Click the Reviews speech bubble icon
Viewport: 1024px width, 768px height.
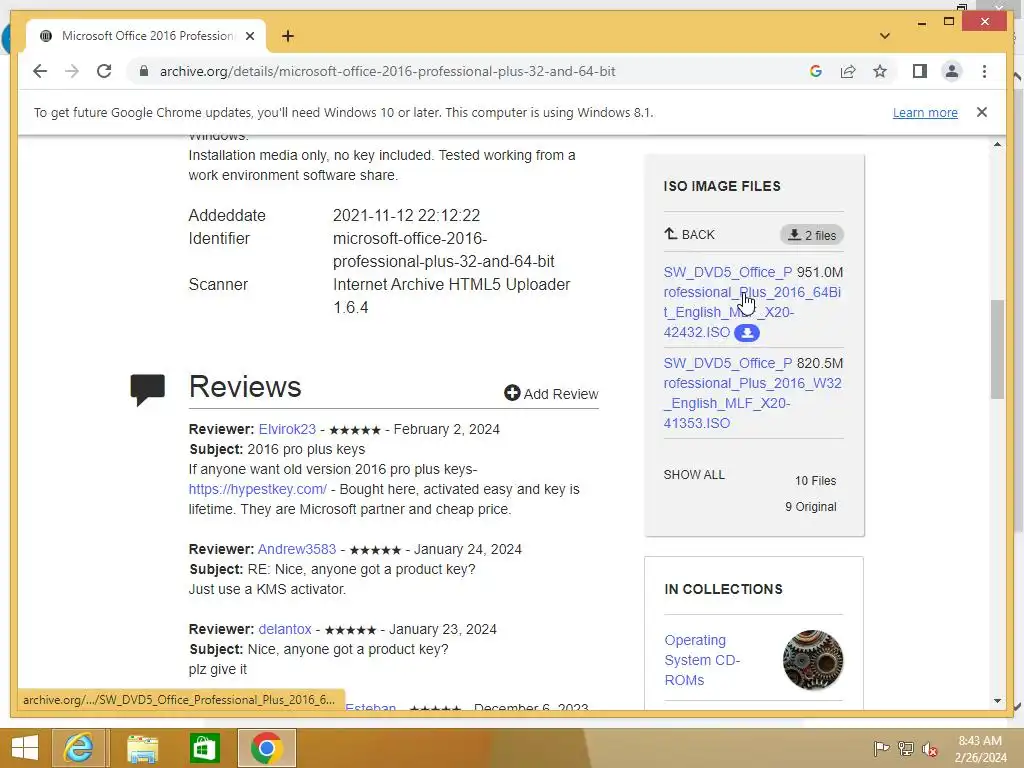pos(148,390)
